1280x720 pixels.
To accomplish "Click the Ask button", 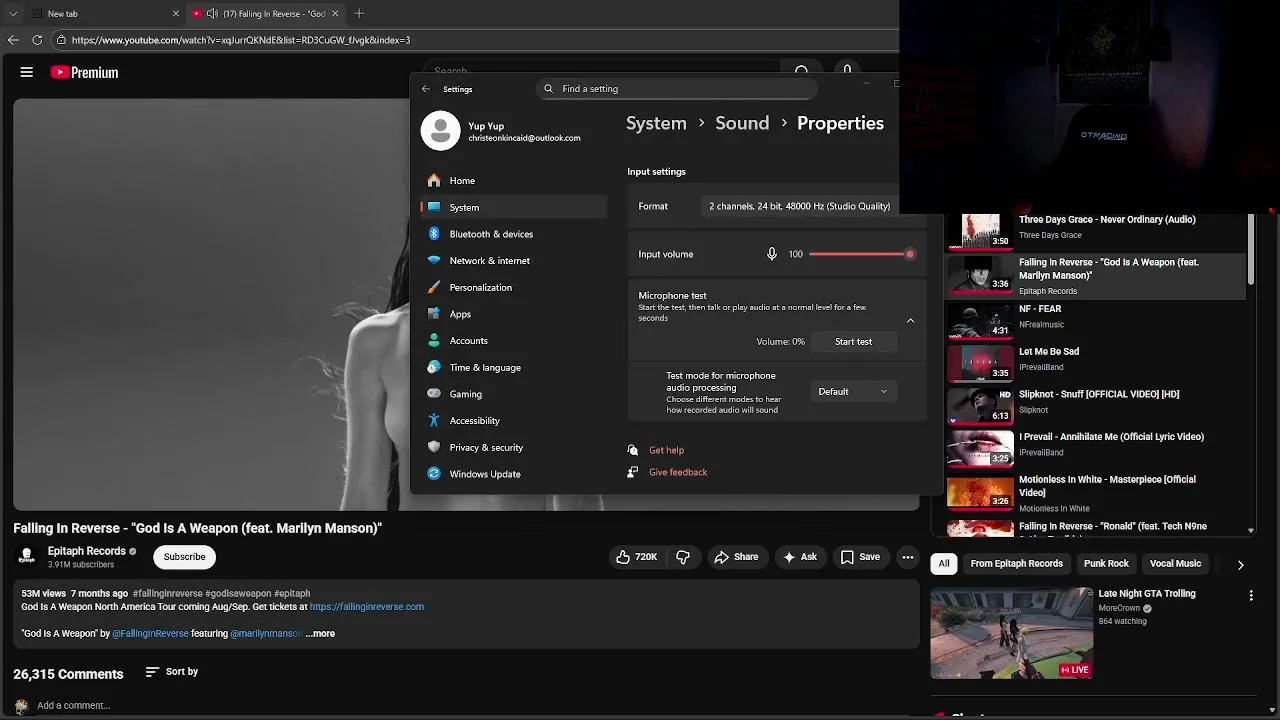I will pos(800,557).
